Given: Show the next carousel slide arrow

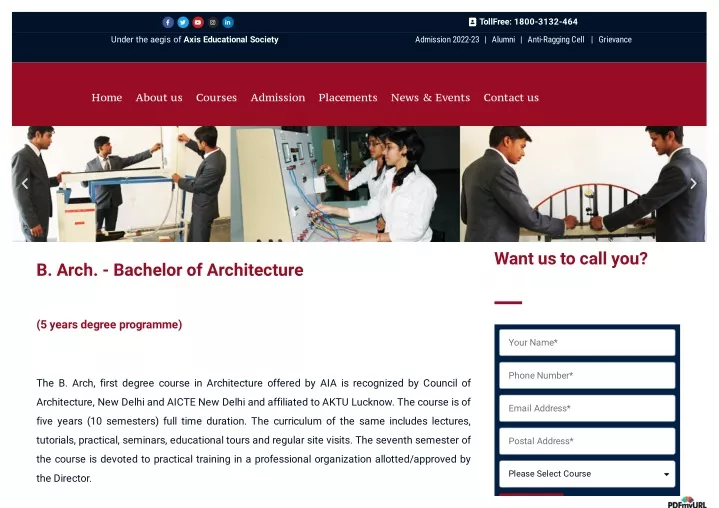Looking at the screenshot, I should coord(693,183).
